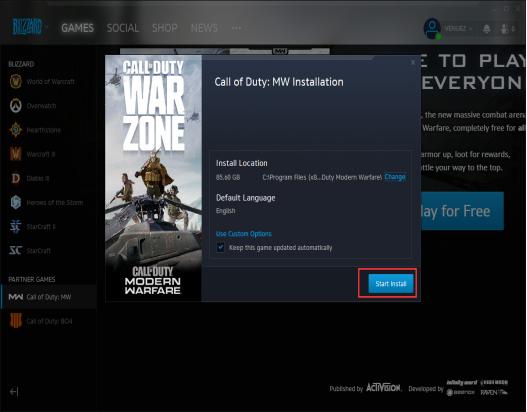Expand Use Custom Options
This screenshot has width=527, height=412.
244,234
